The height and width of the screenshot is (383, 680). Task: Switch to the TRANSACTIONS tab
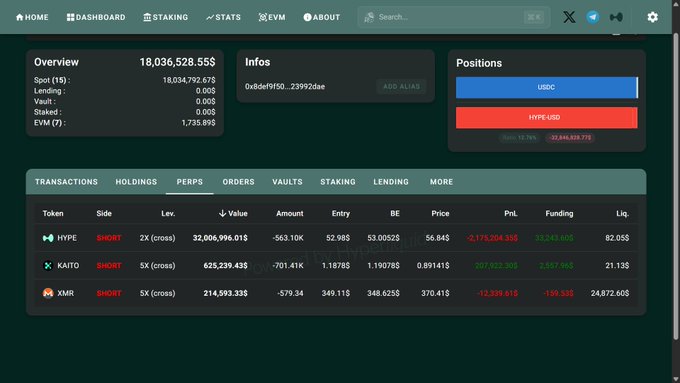coord(66,182)
